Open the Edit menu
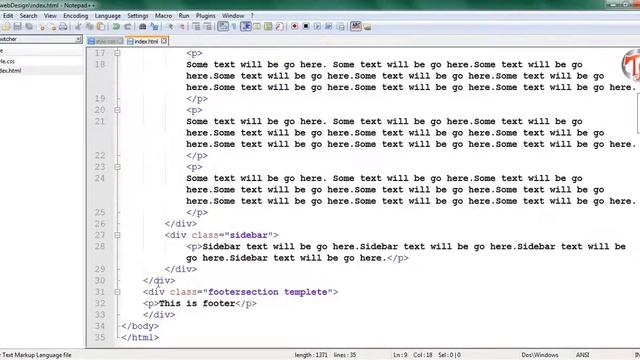The image size is (640, 360). pyautogui.click(x=8, y=16)
